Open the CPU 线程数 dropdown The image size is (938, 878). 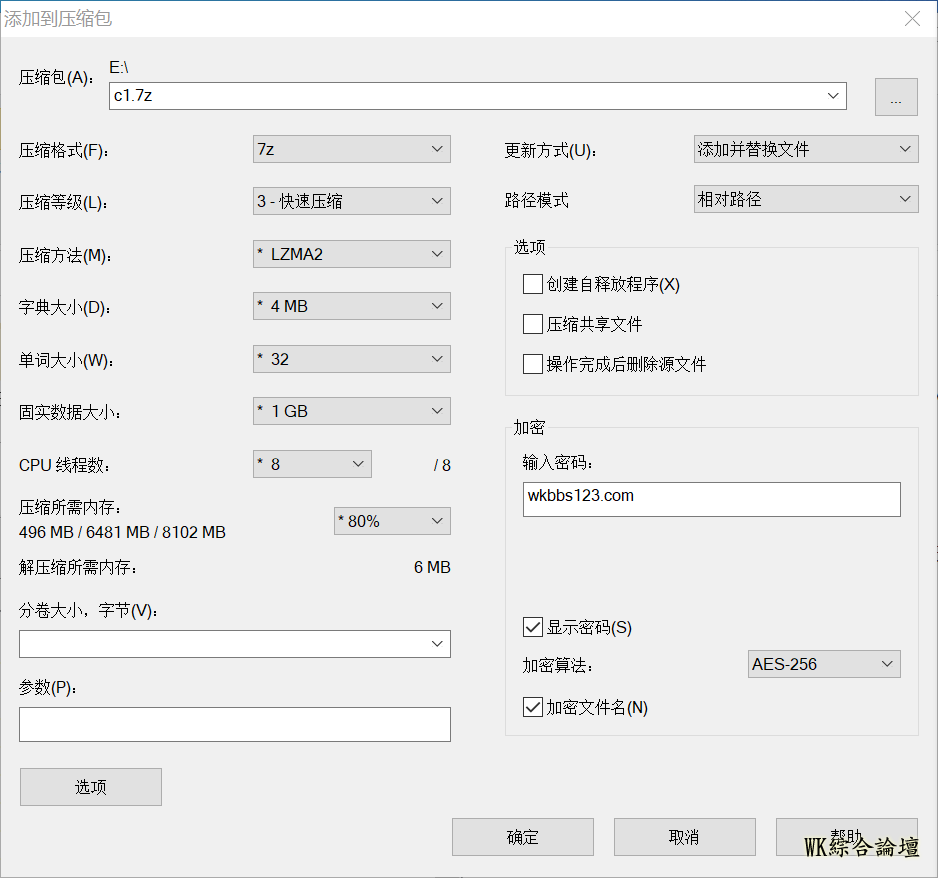[312, 464]
